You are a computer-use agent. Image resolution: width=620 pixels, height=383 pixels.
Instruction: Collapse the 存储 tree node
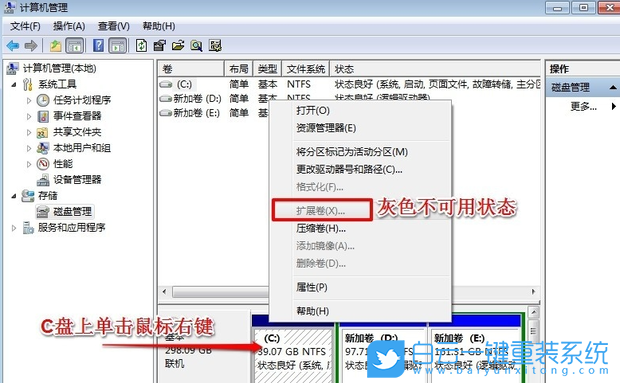pos(14,196)
